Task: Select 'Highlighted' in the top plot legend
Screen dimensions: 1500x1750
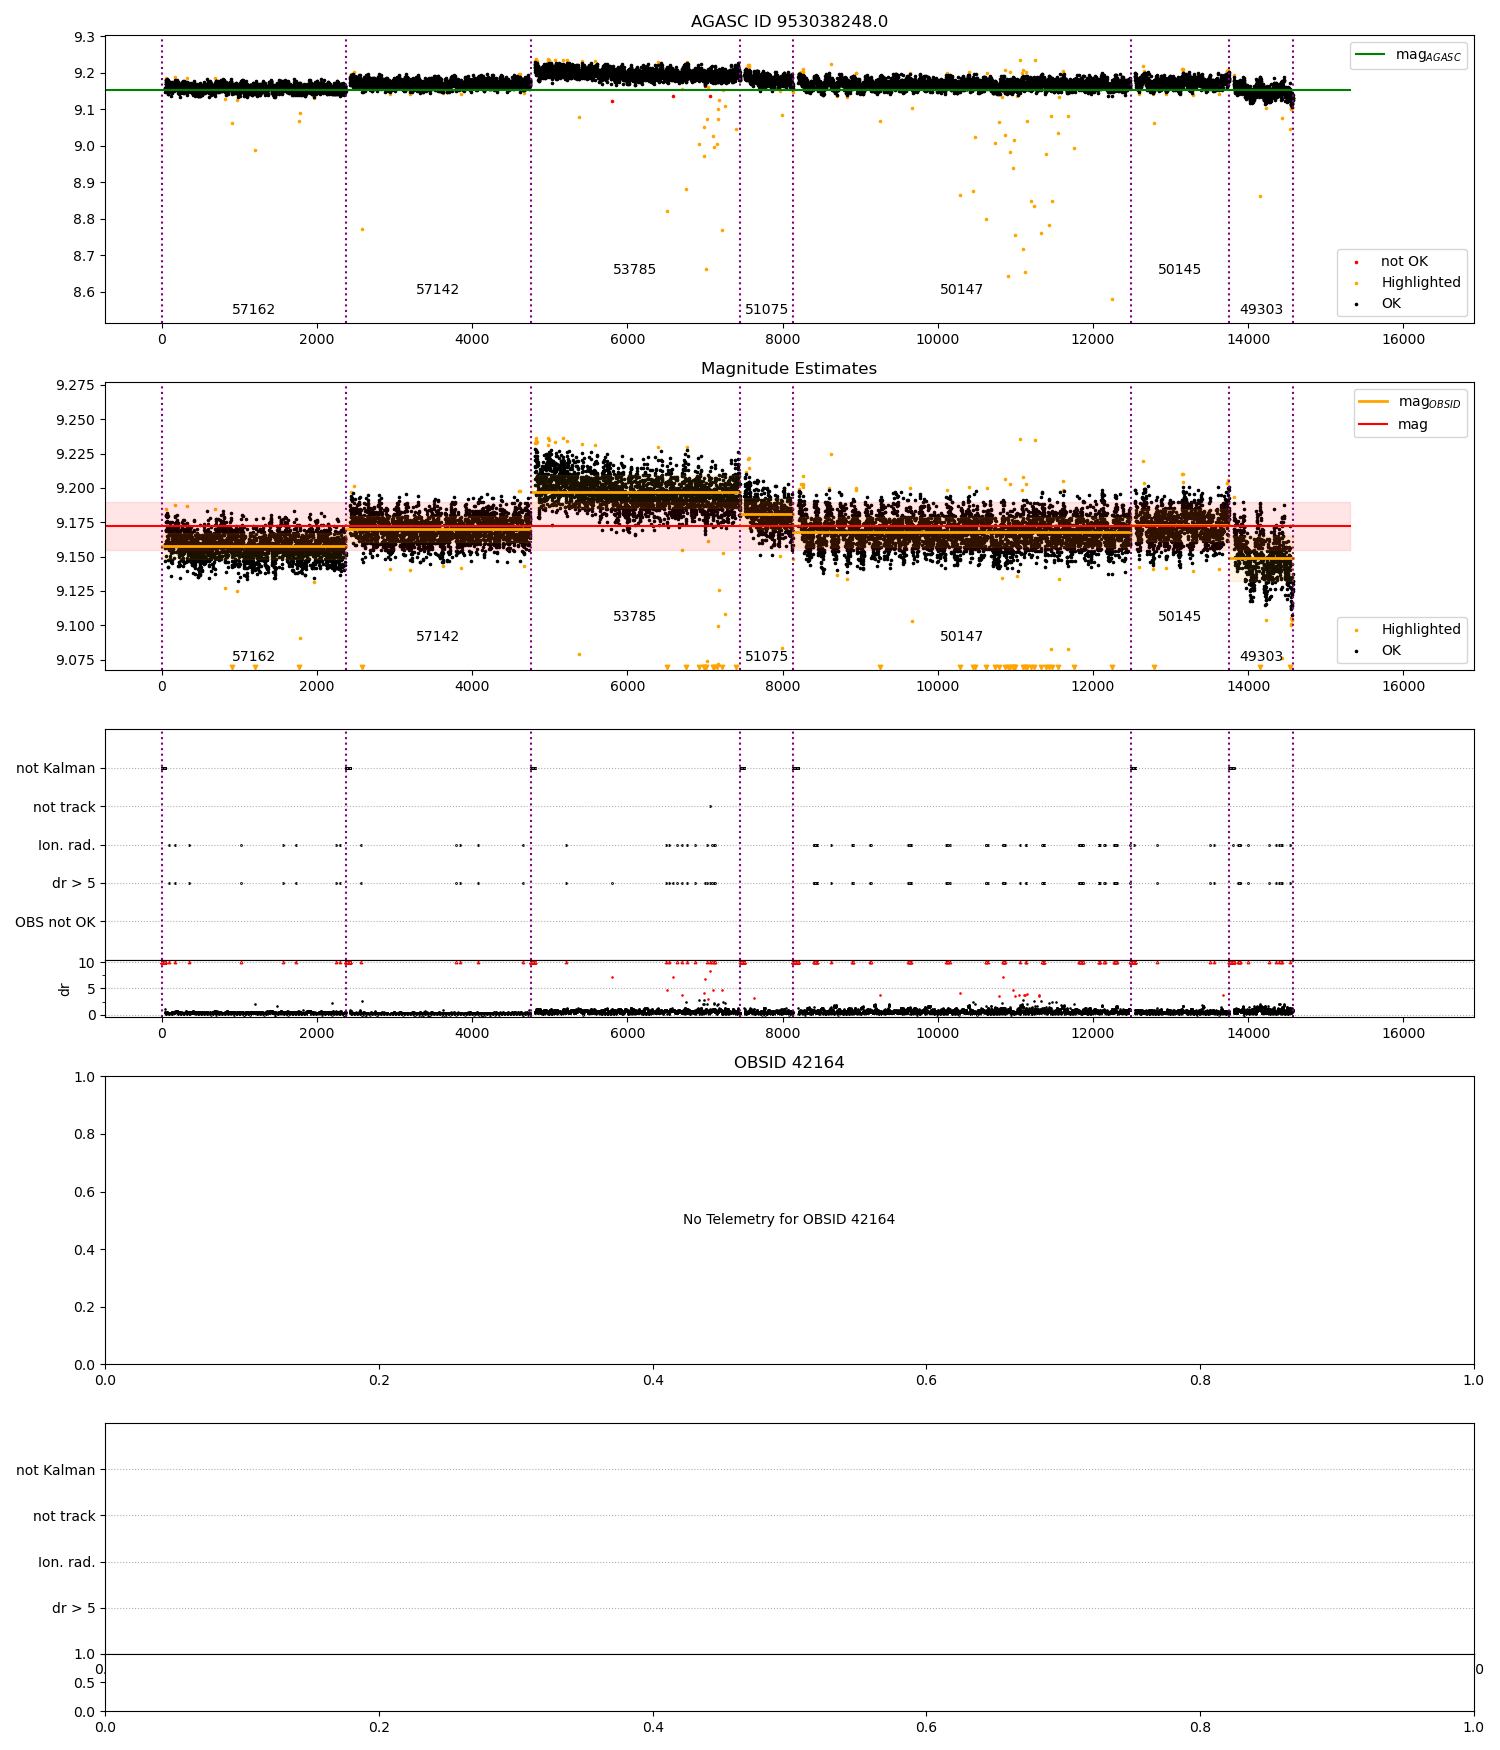Action: (1421, 283)
